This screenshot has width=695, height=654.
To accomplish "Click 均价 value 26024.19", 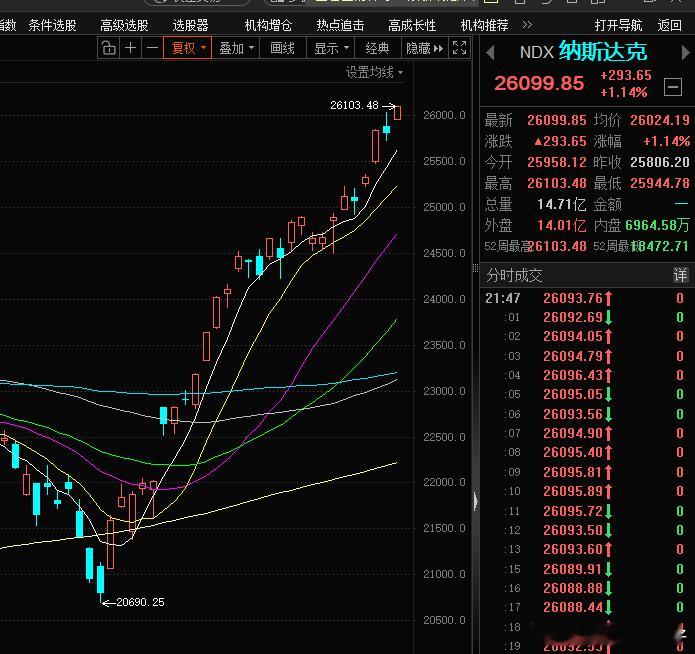I will point(660,120).
